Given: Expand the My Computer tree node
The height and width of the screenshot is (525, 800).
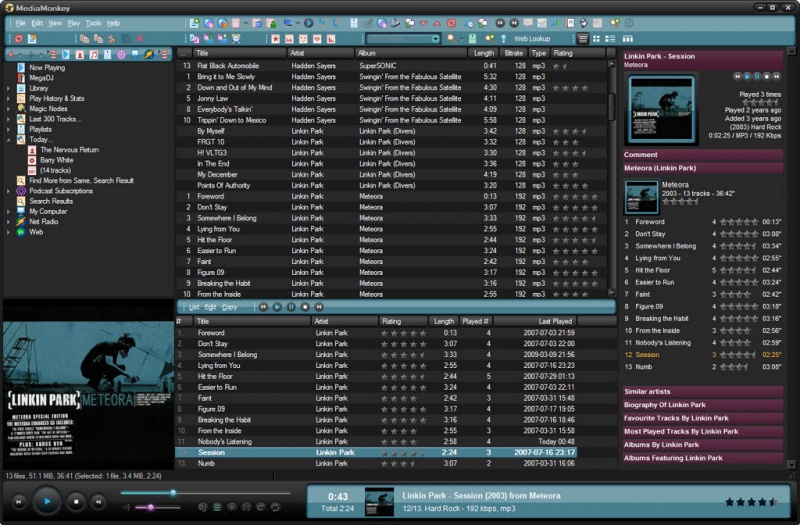Looking at the screenshot, I should point(8,211).
